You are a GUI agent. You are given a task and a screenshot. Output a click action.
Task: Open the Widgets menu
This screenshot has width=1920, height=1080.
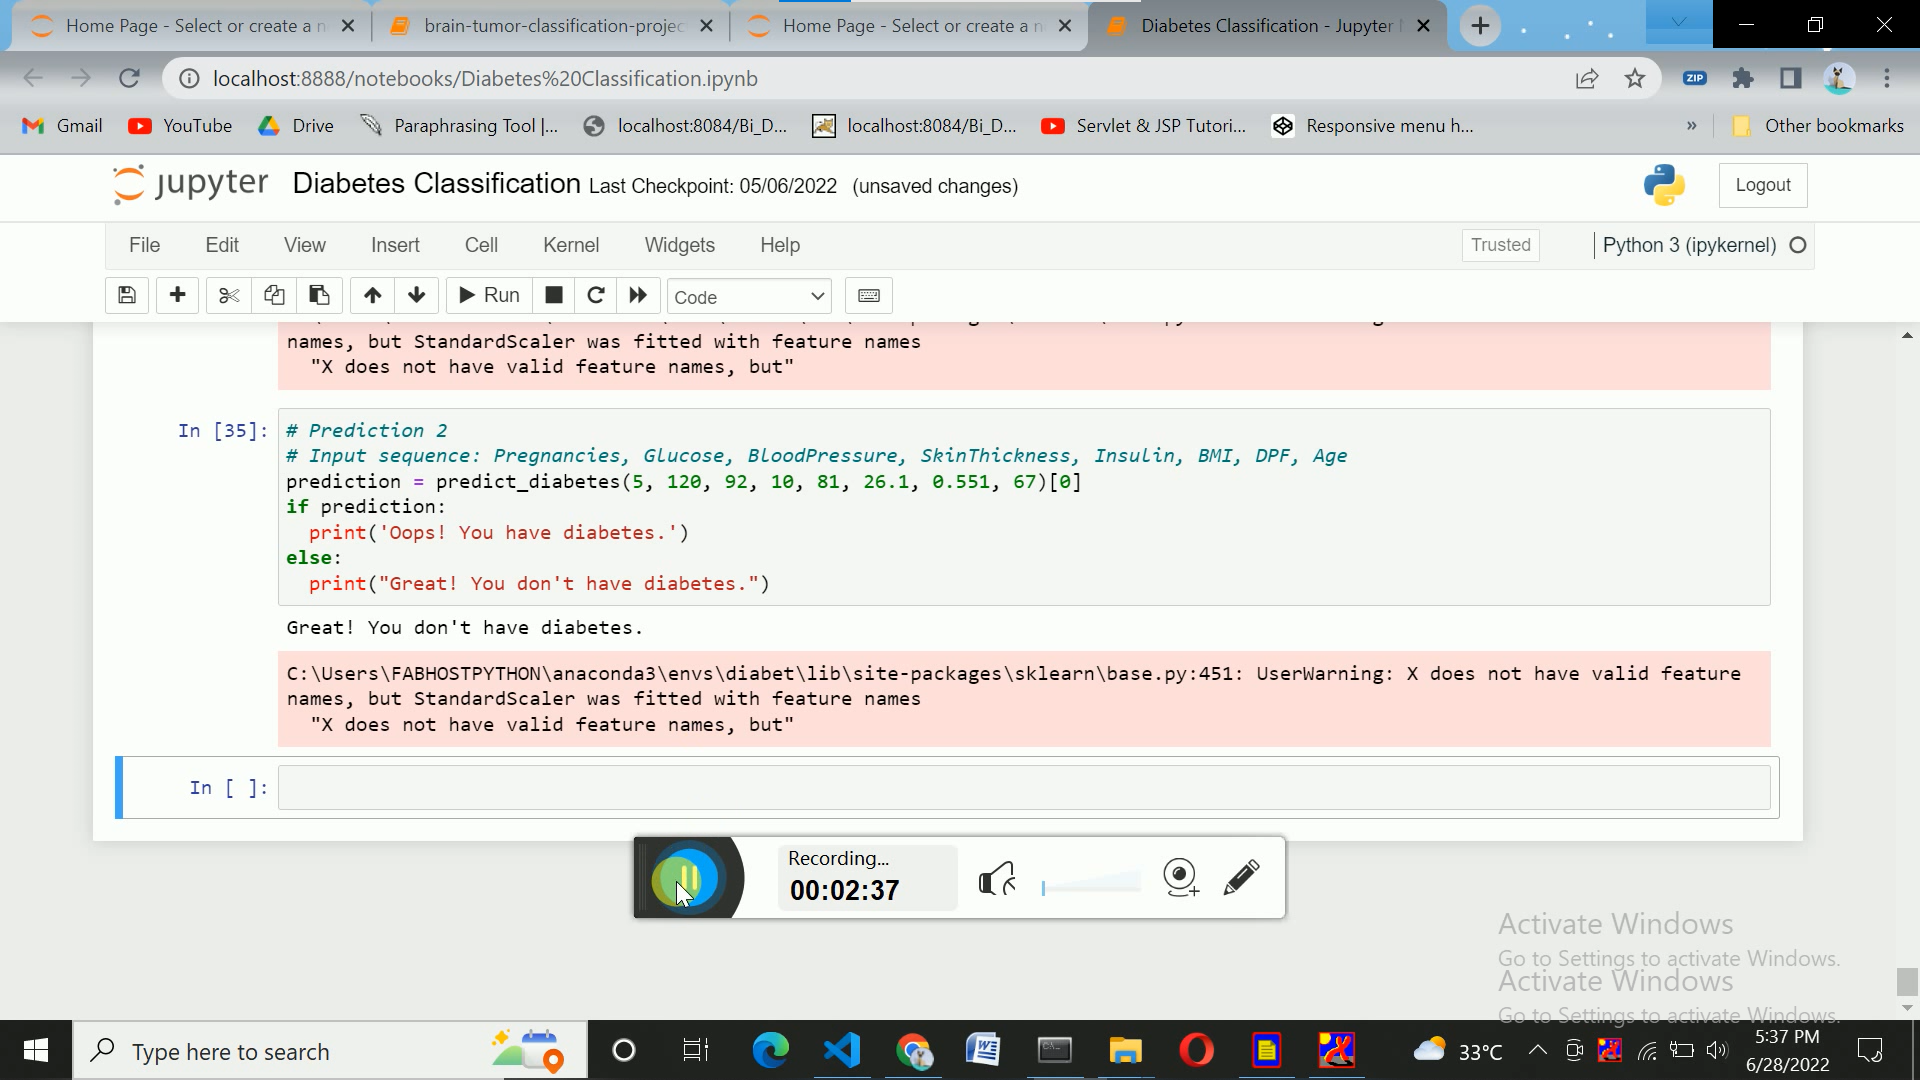coord(680,245)
